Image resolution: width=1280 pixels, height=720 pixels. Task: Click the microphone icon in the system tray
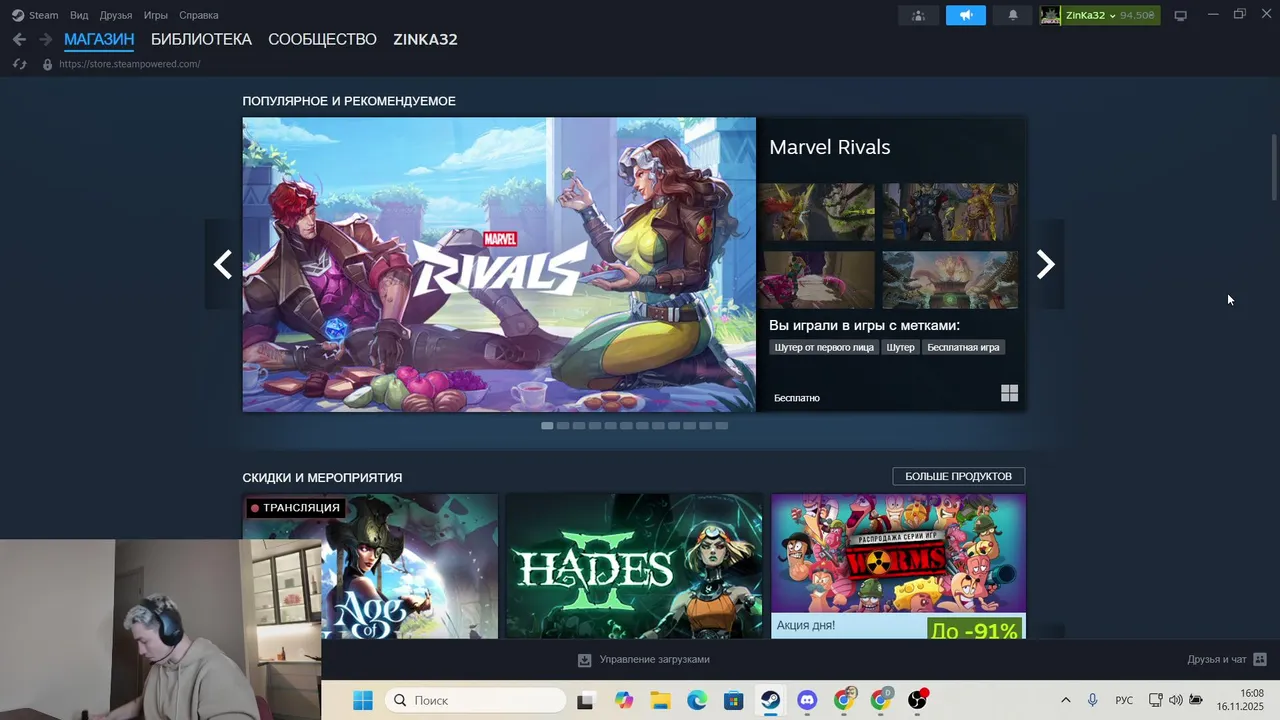pos(1092,700)
